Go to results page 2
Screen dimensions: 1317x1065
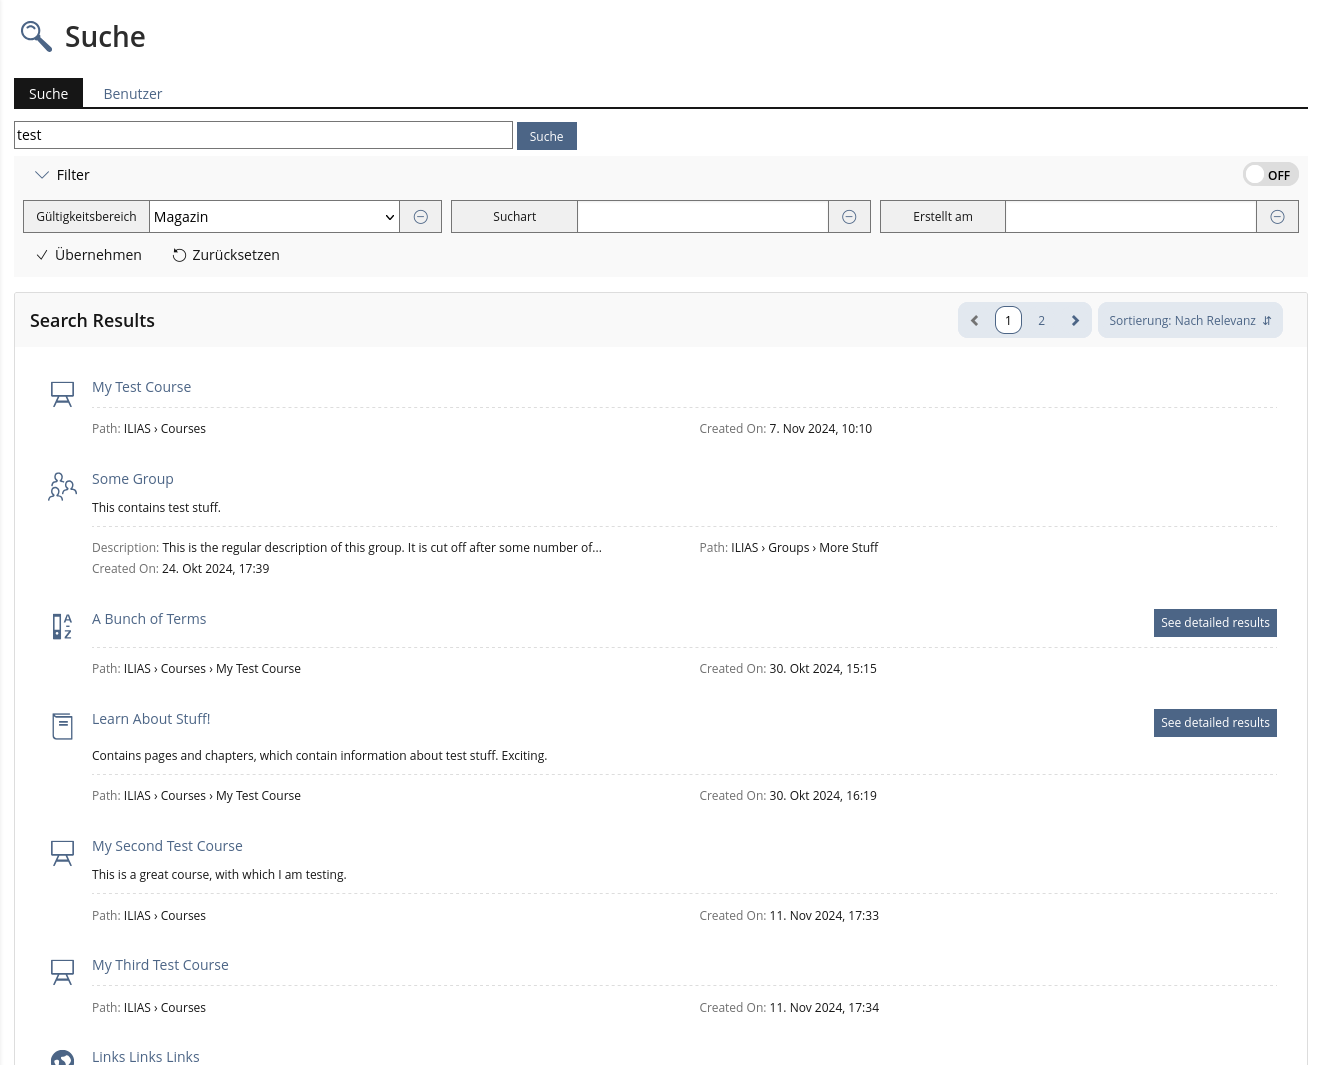[x=1041, y=321]
